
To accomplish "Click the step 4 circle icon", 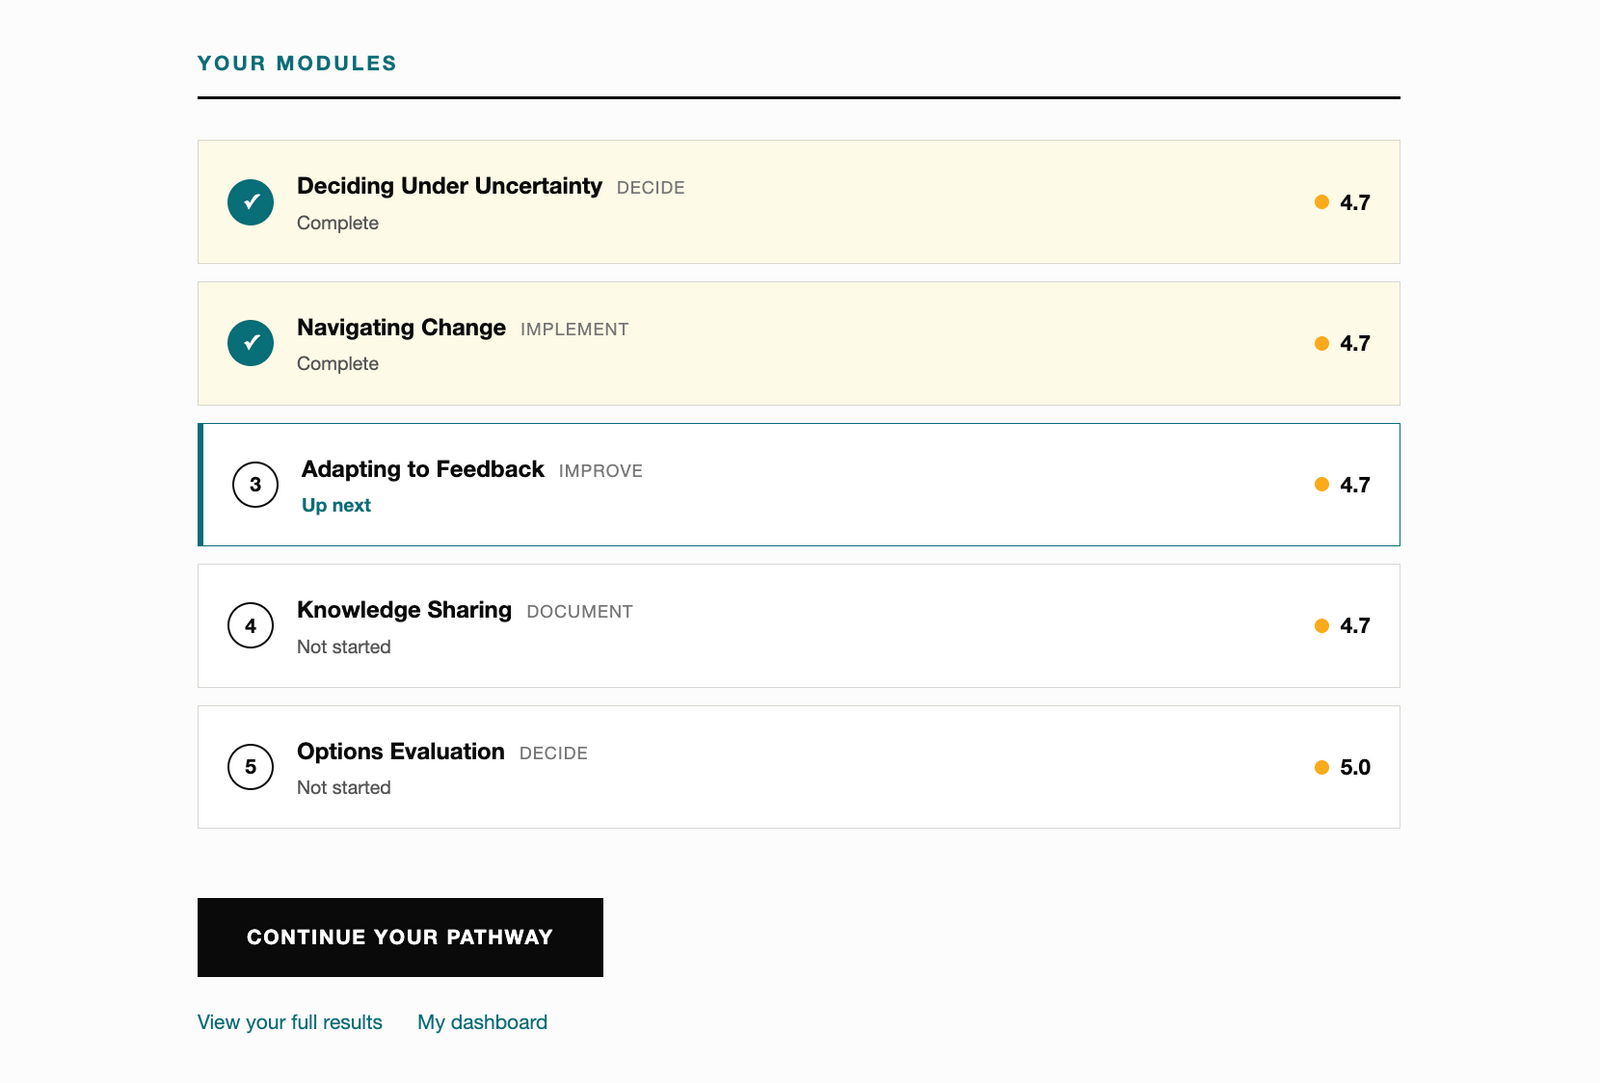I will pos(250,626).
